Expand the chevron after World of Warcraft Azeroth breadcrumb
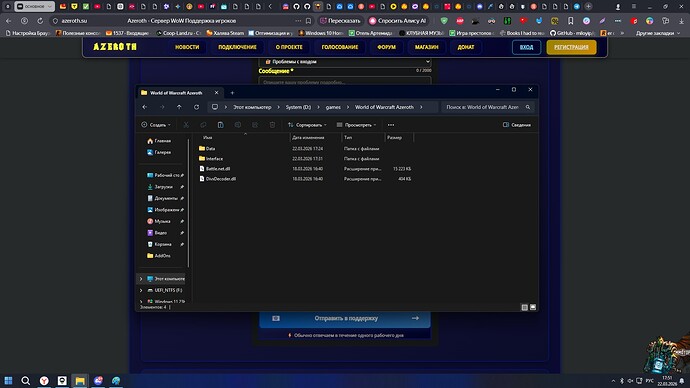The height and width of the screenshot is (388, 690). pyautogui.click(x=421, y=107)
